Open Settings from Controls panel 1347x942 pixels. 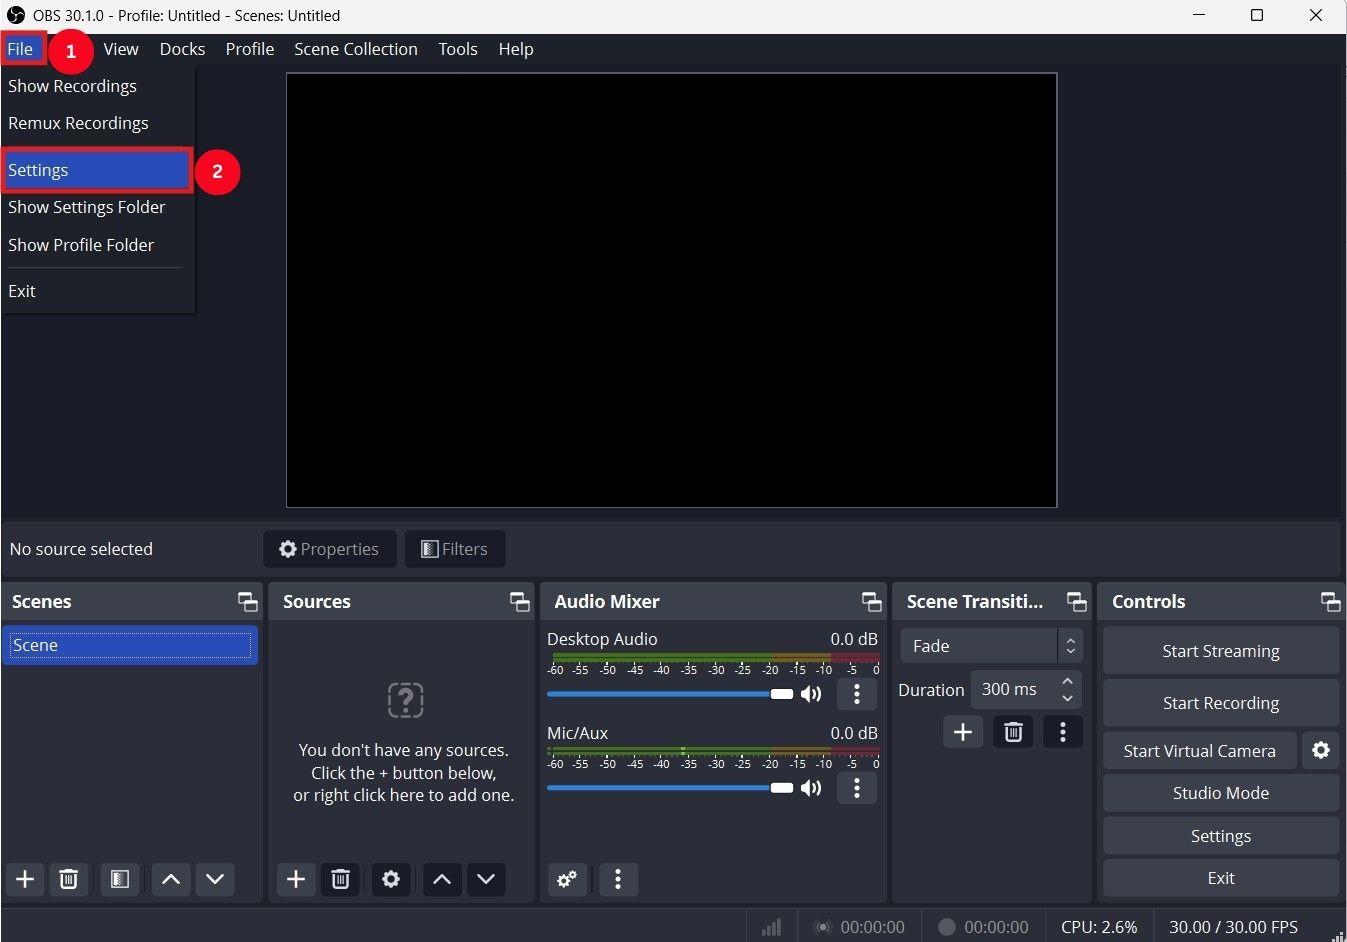click(x=1221, y=836)
